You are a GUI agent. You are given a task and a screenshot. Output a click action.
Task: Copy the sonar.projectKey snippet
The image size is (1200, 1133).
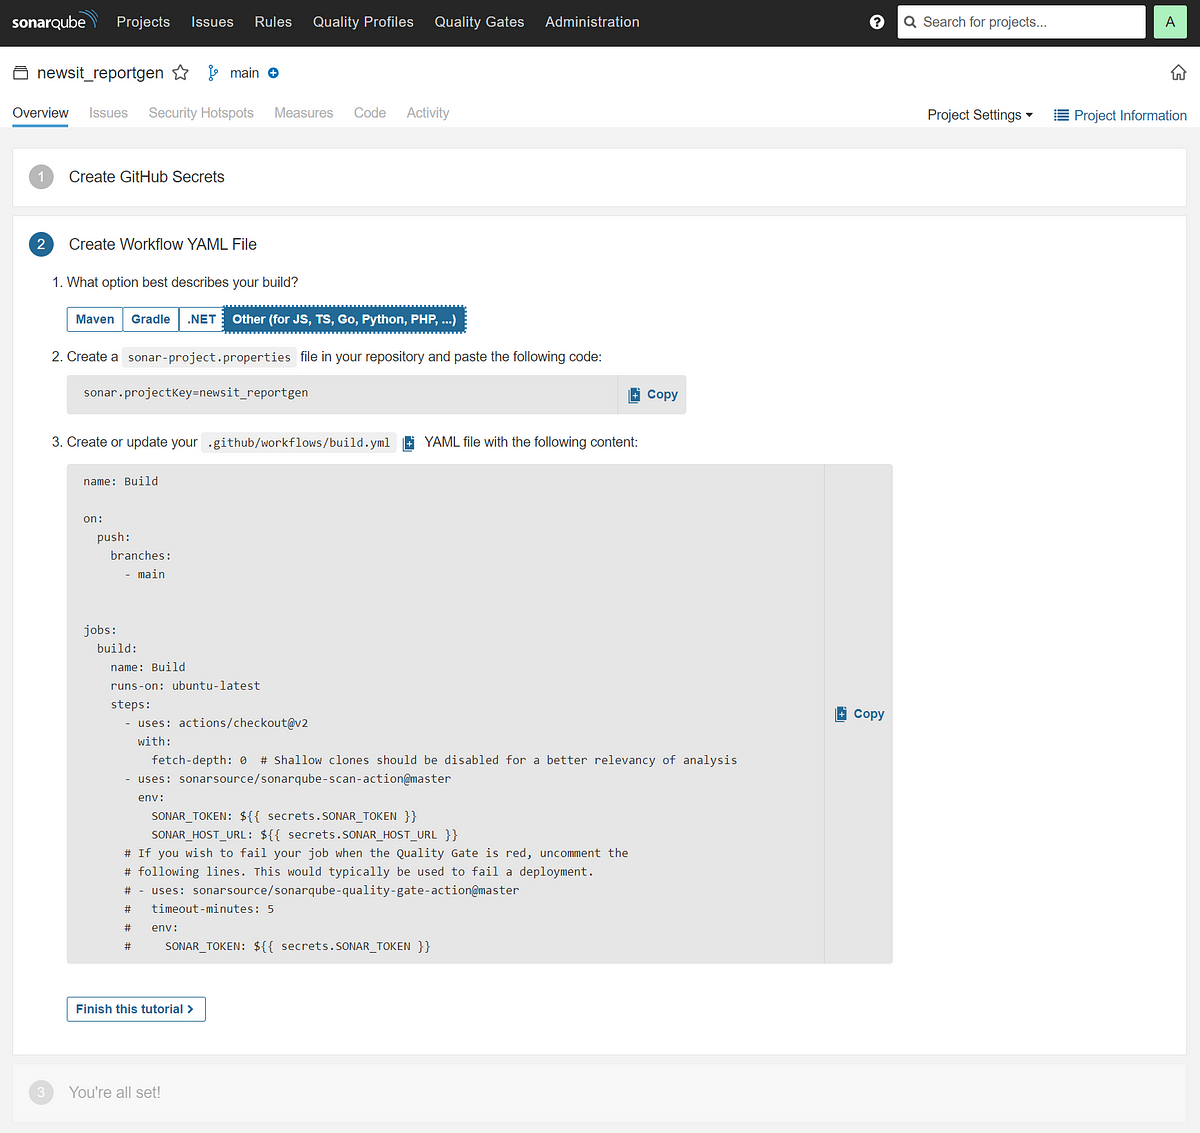(652, 394)
